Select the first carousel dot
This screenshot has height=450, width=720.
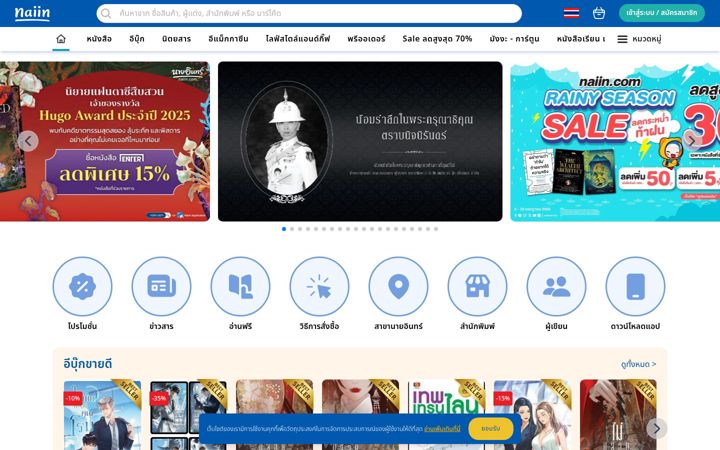[x=284, y=229]
